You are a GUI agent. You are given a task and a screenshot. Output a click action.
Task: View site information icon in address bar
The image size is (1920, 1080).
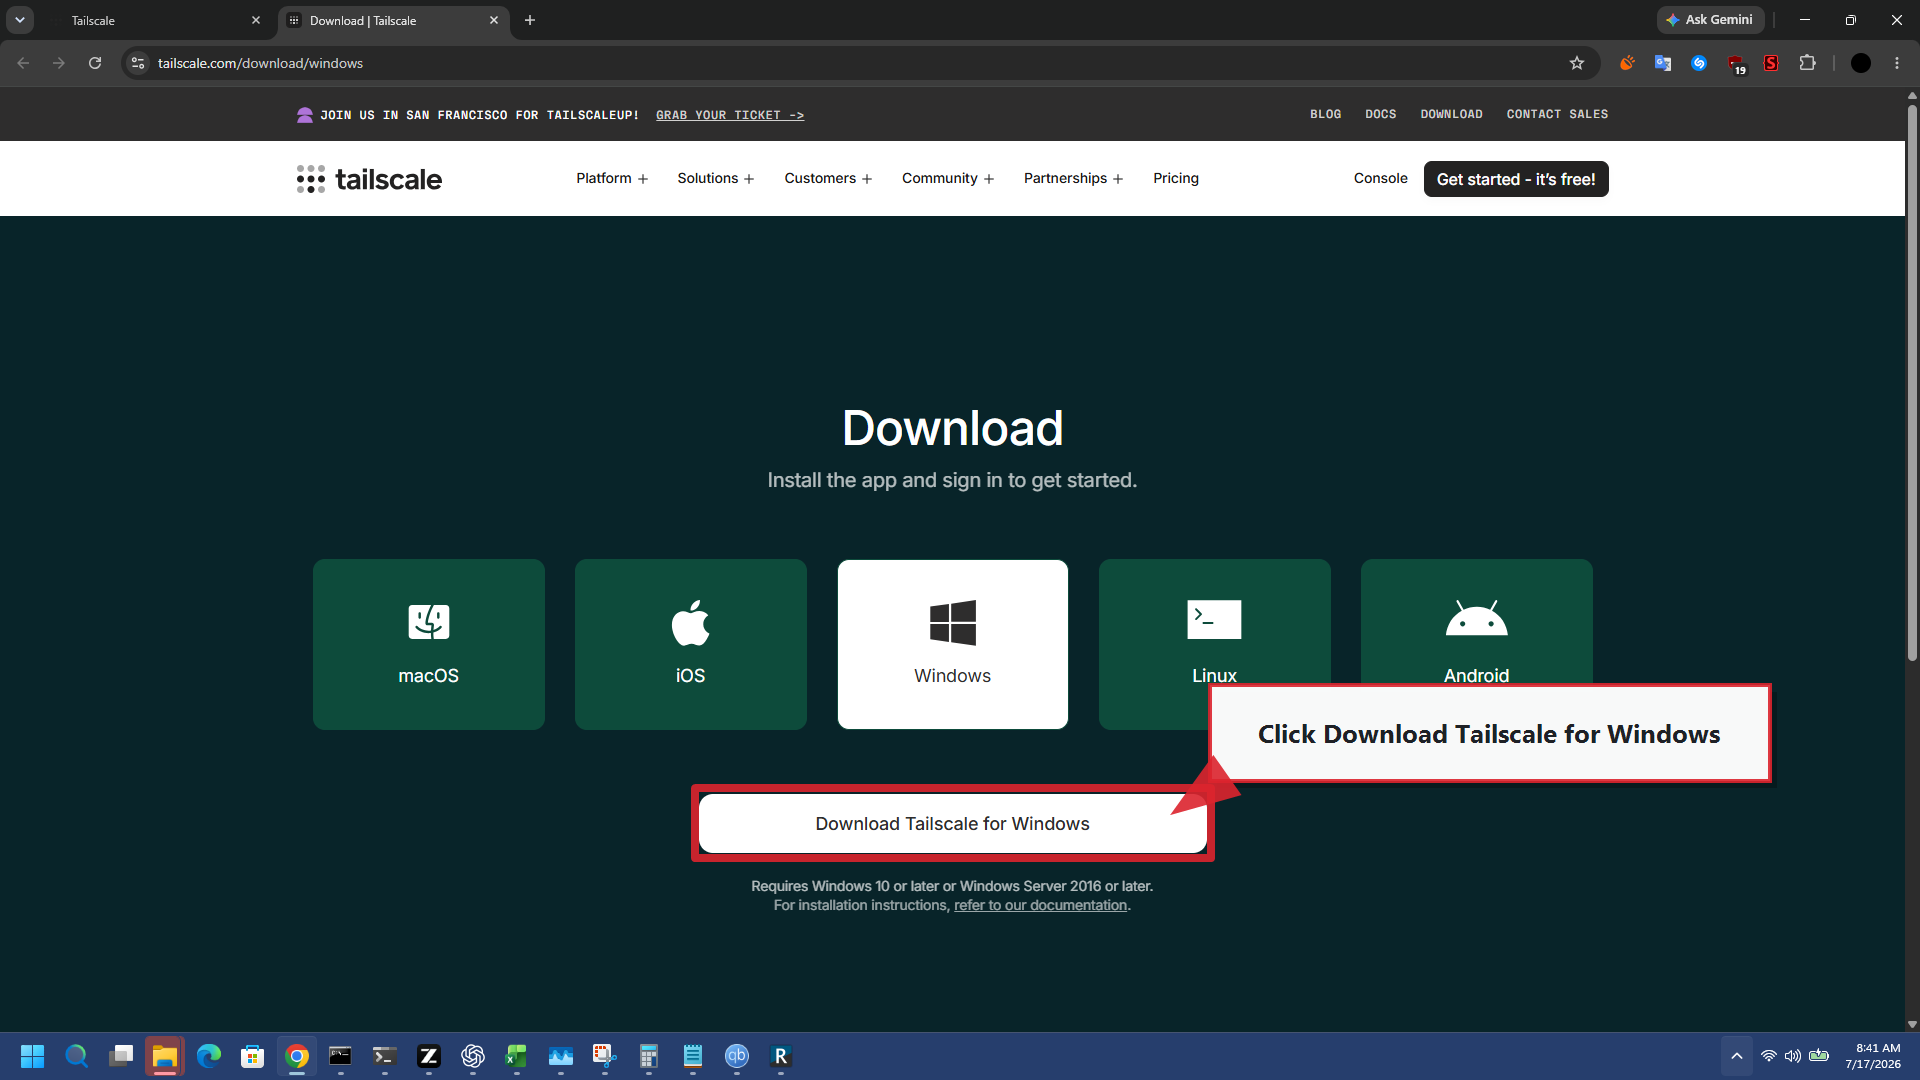(x=138, y=63)
